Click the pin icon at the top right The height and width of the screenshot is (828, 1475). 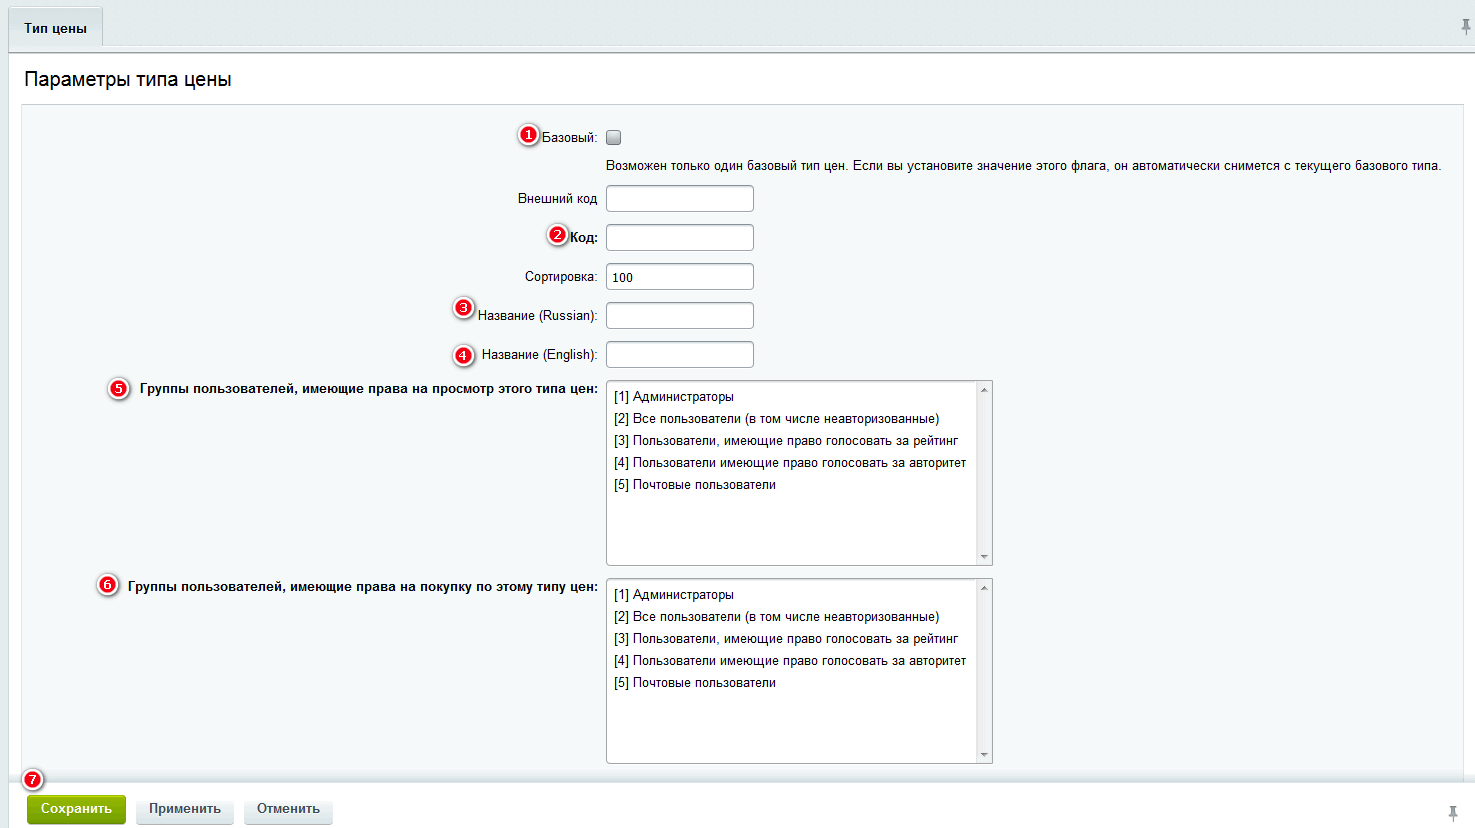1465,28
